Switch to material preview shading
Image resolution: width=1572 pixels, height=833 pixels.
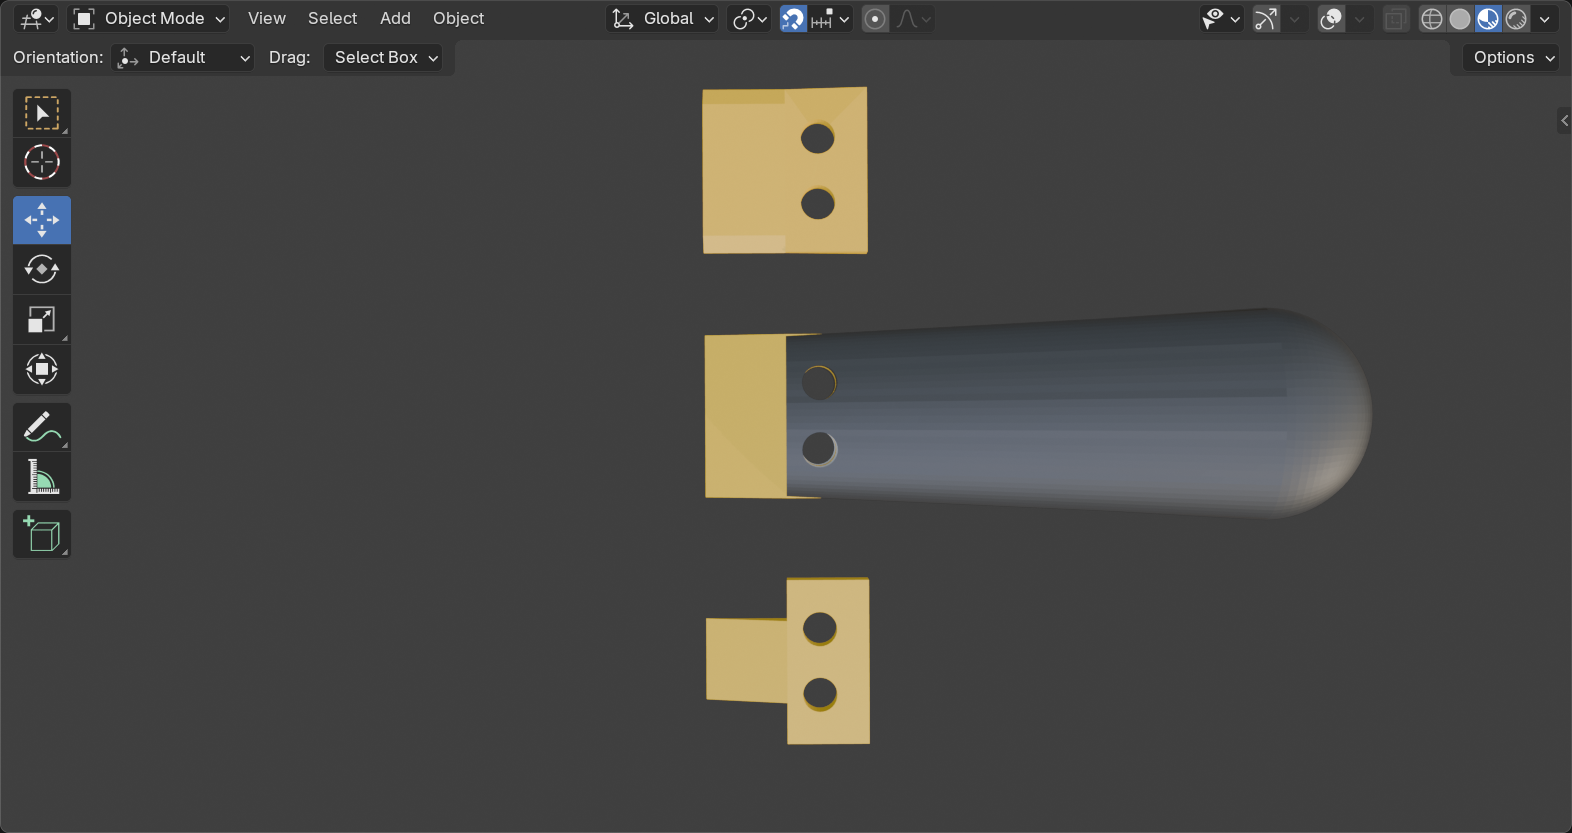click(1488, 18)
